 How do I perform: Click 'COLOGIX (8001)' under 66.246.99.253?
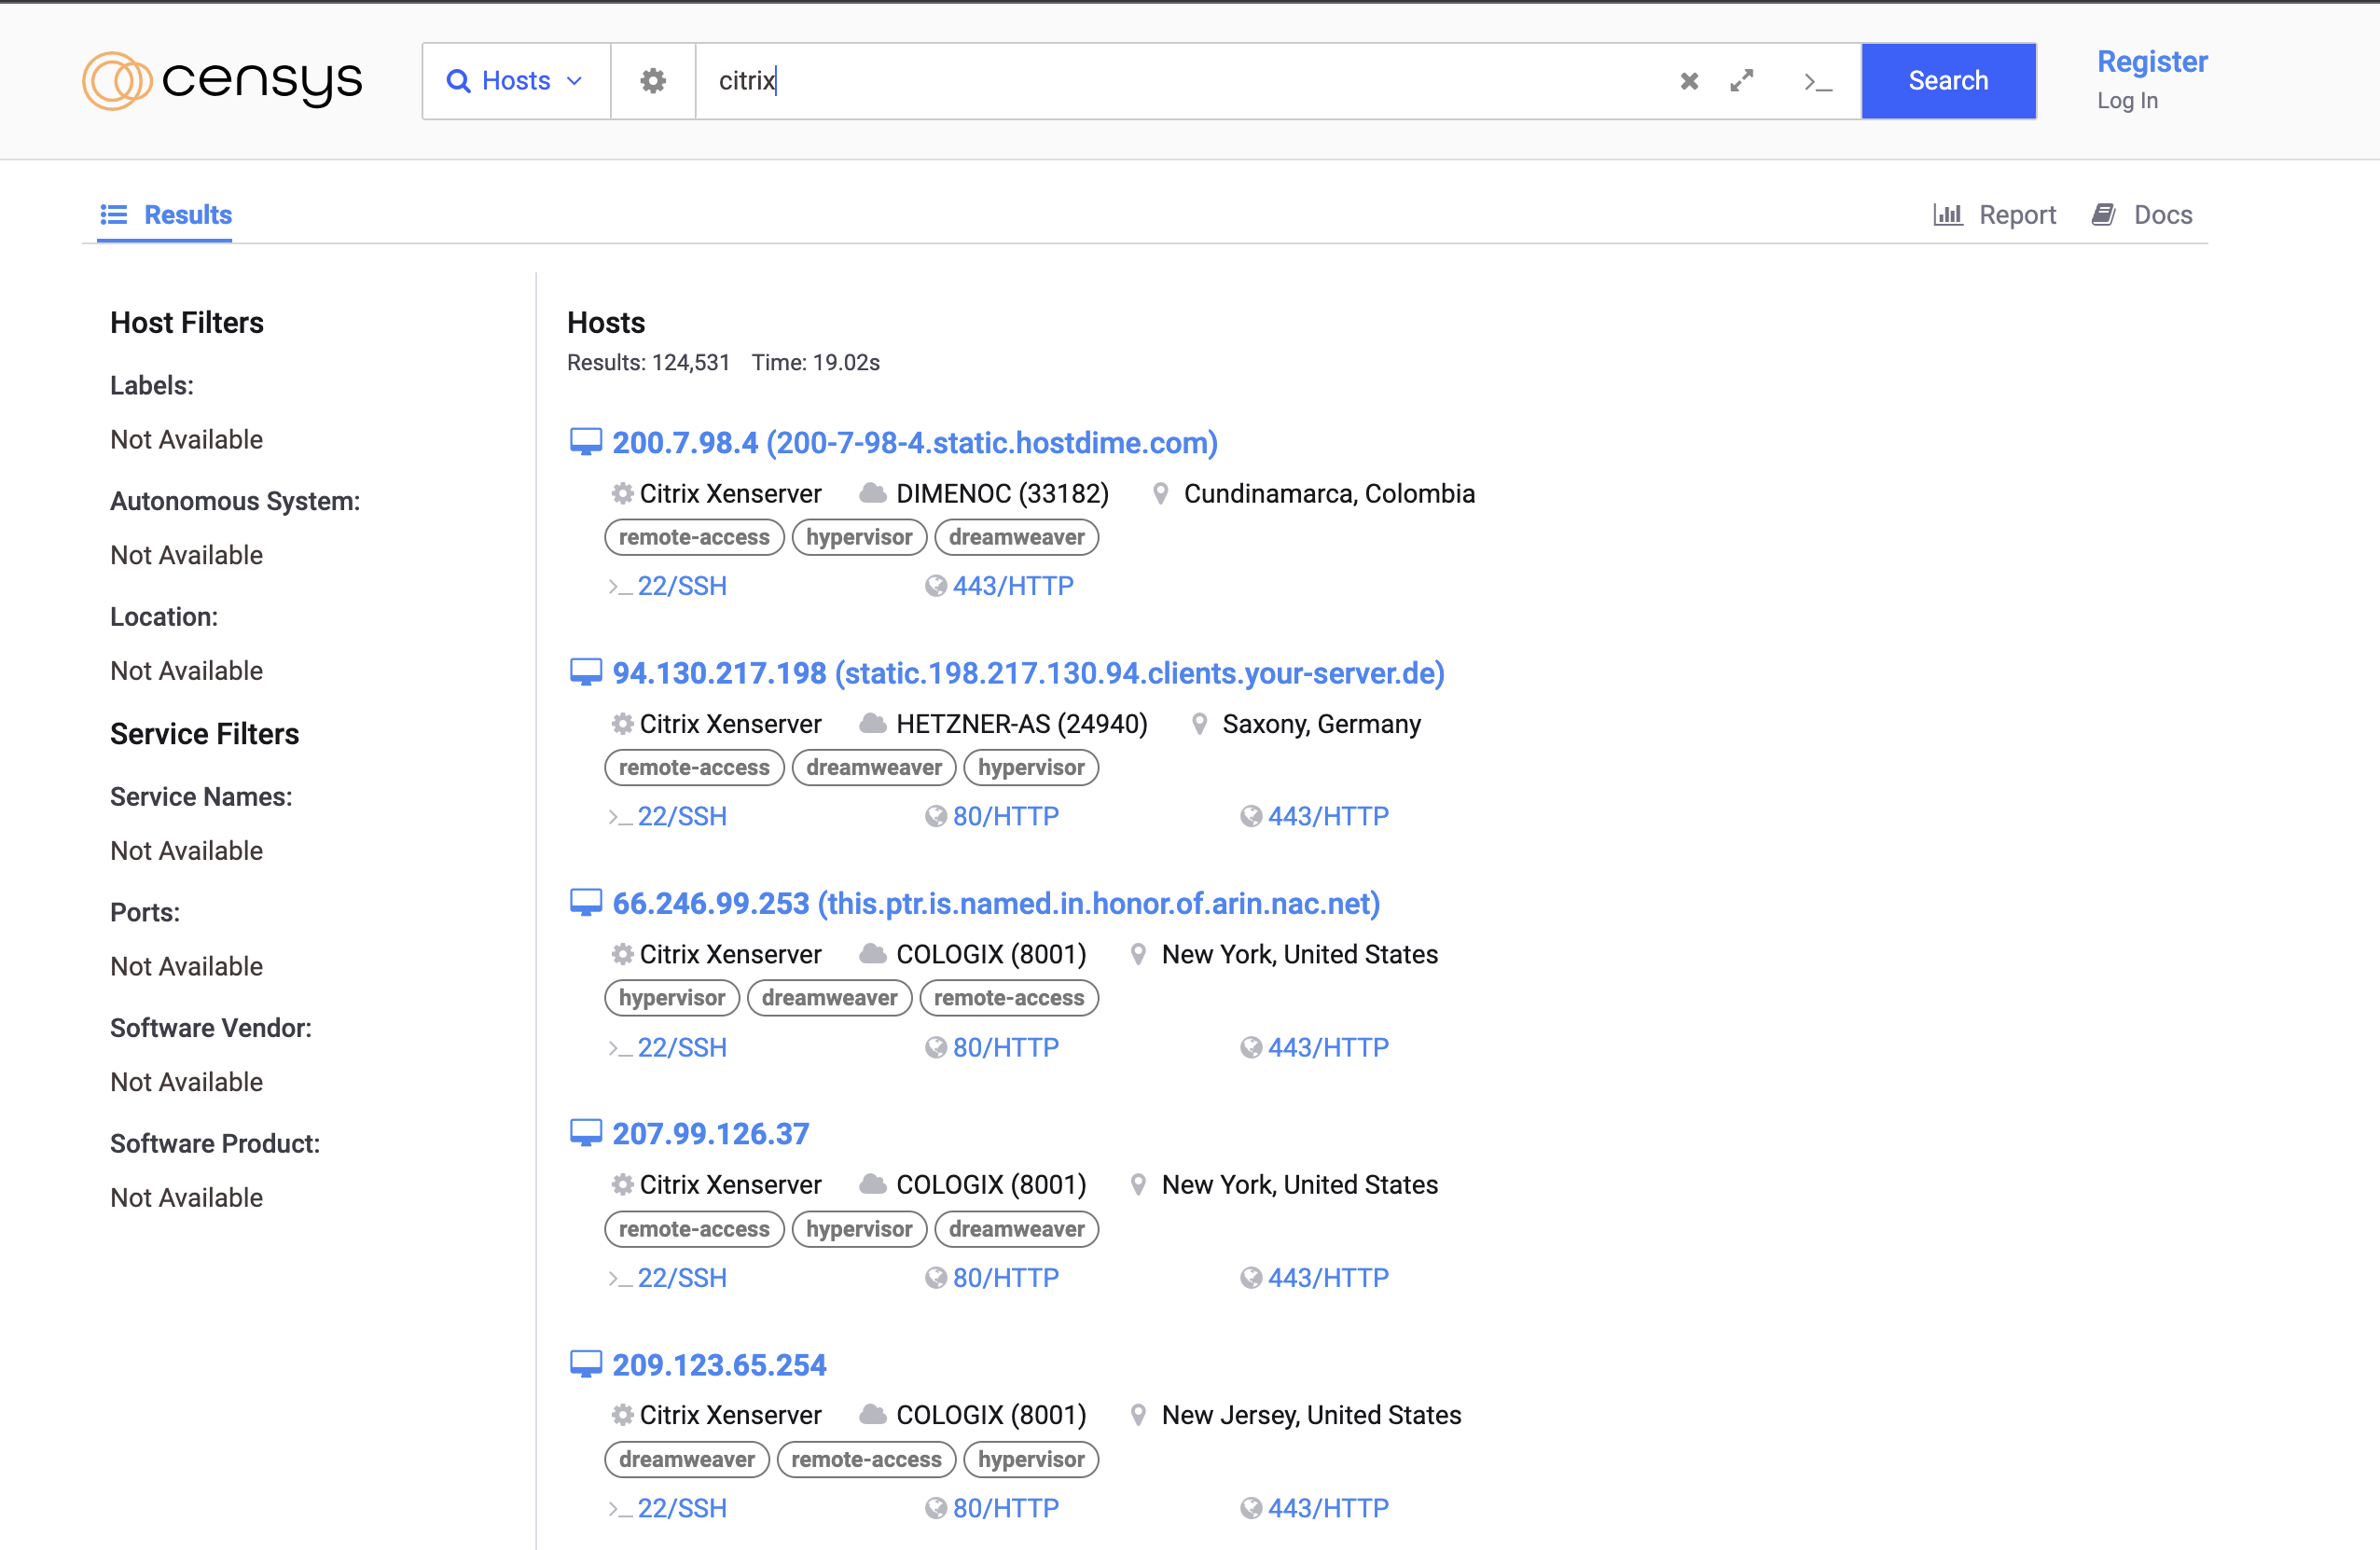click(x=991, y=955)
